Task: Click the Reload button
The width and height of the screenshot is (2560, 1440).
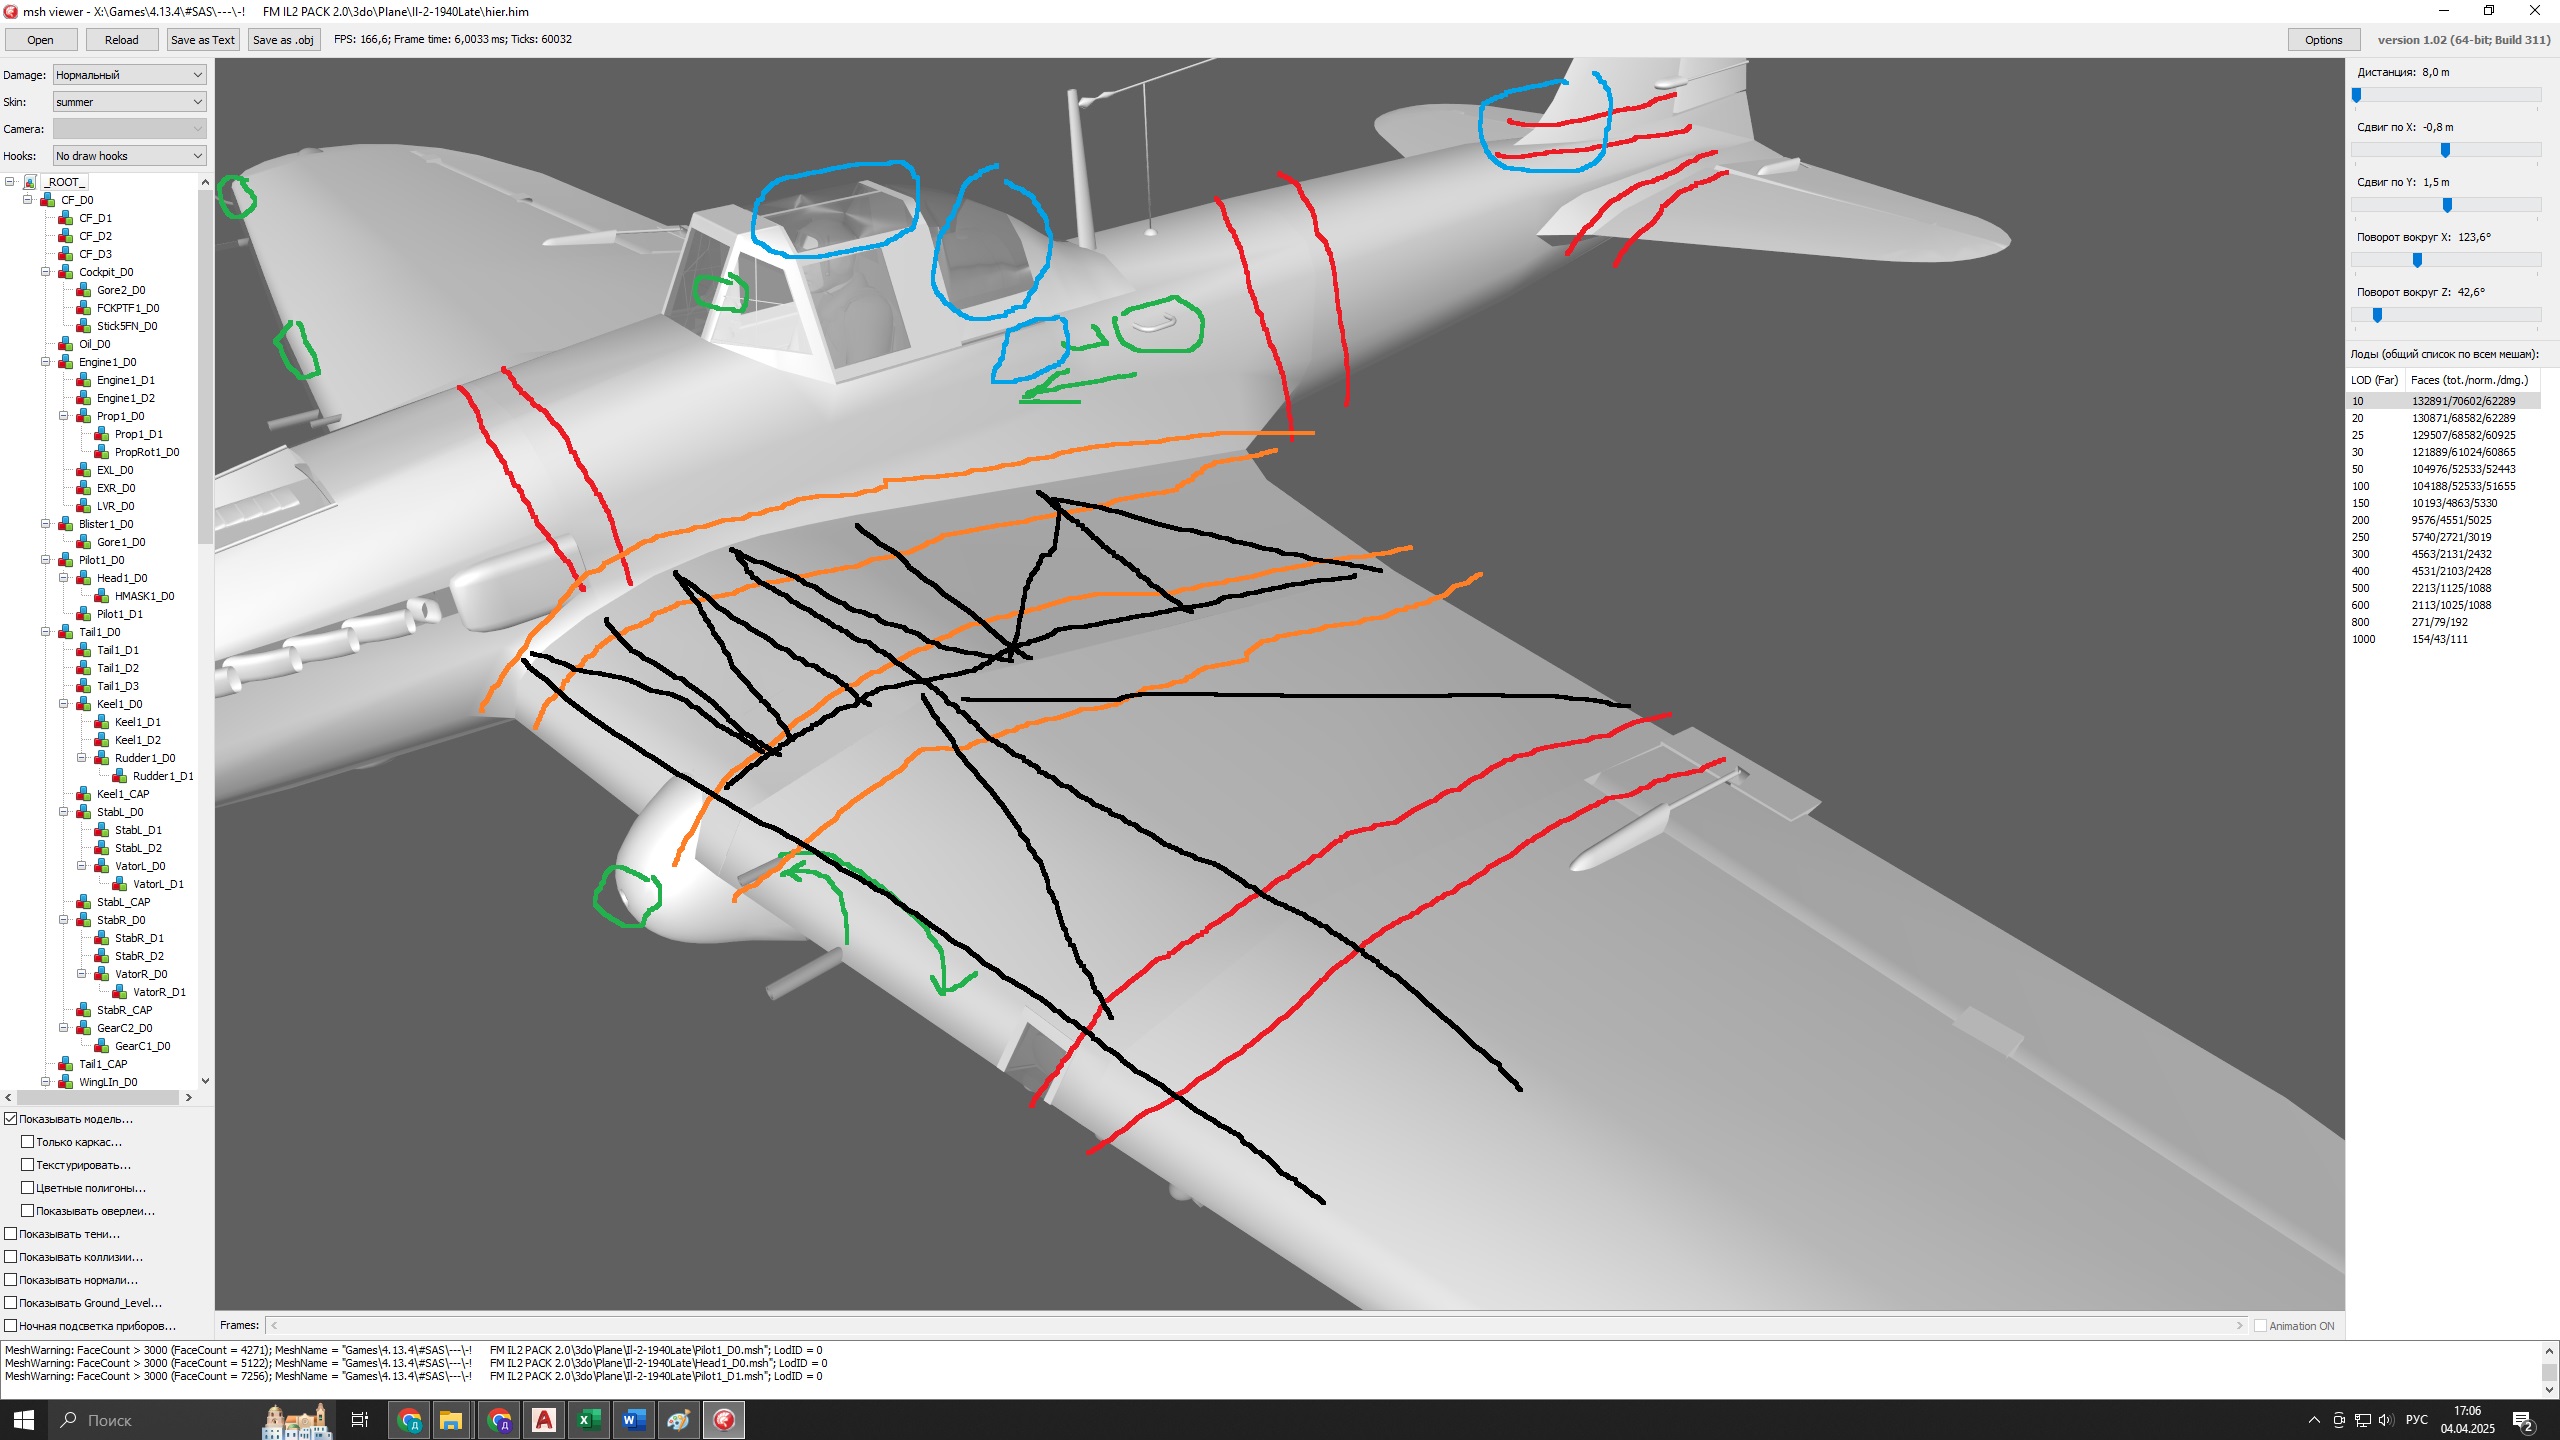Action: pyautogui.click(x=121, y=40)
